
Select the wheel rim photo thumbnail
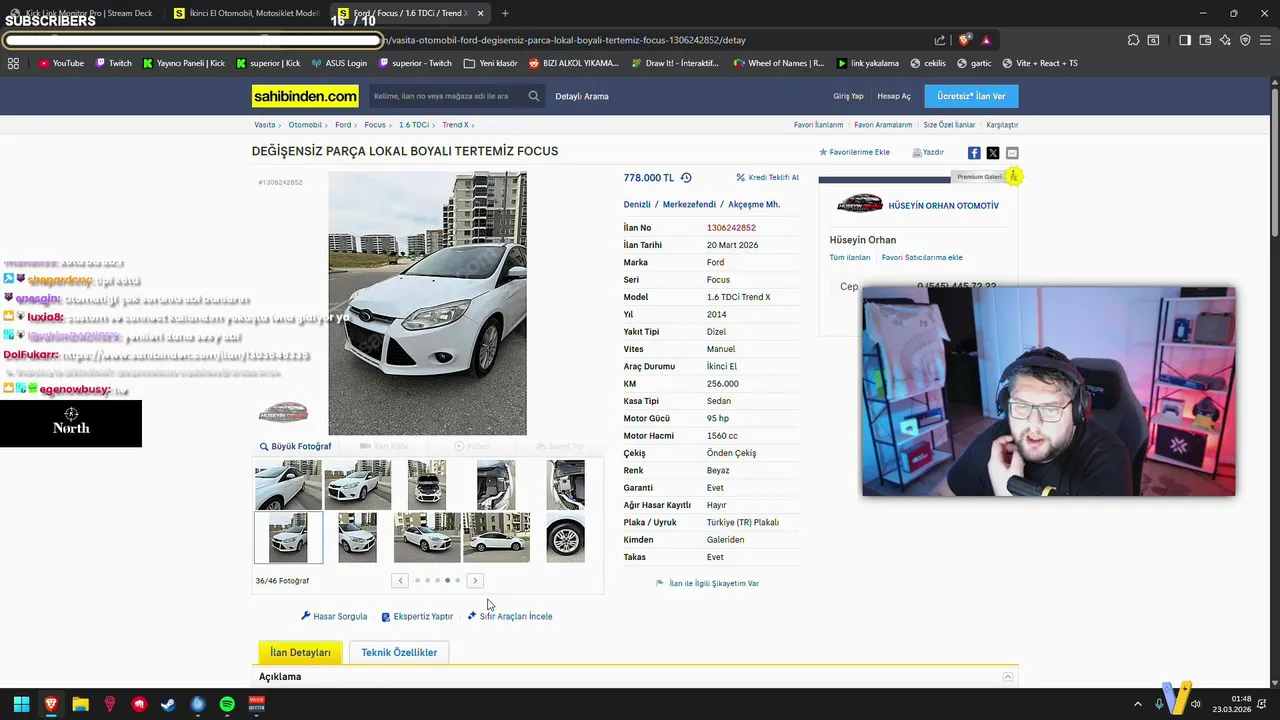(565, 538)
